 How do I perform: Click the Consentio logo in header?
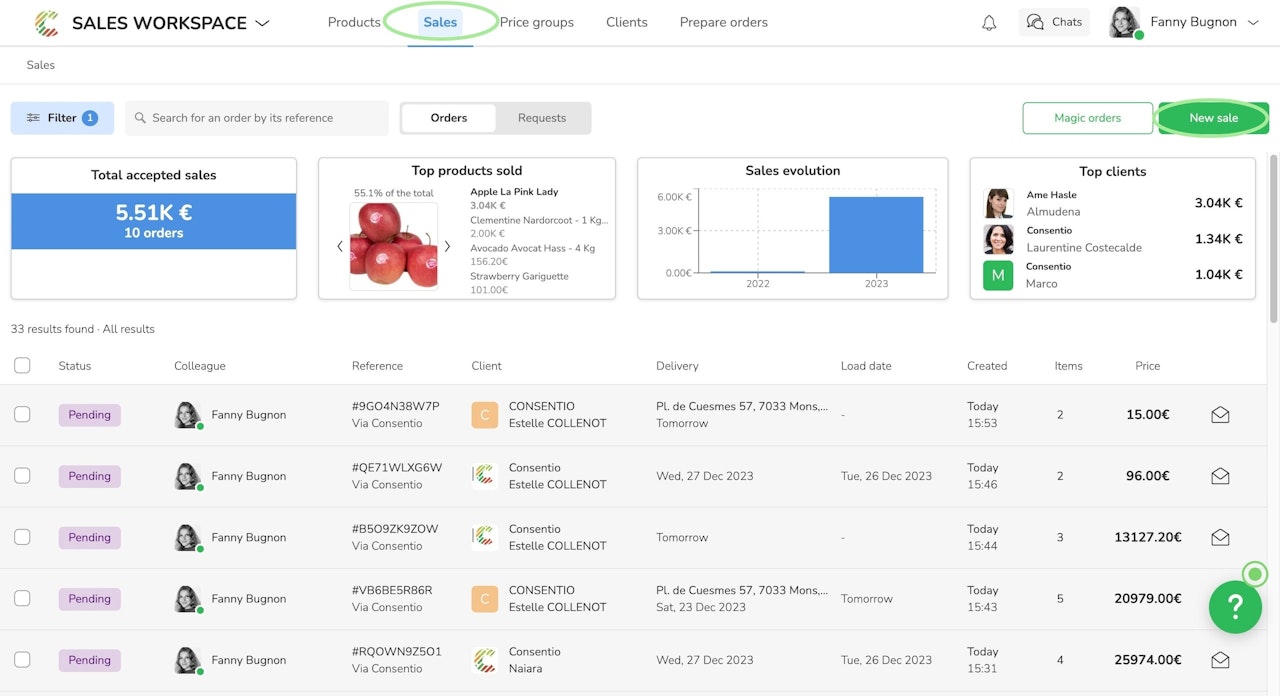click(x=47, y=22)
